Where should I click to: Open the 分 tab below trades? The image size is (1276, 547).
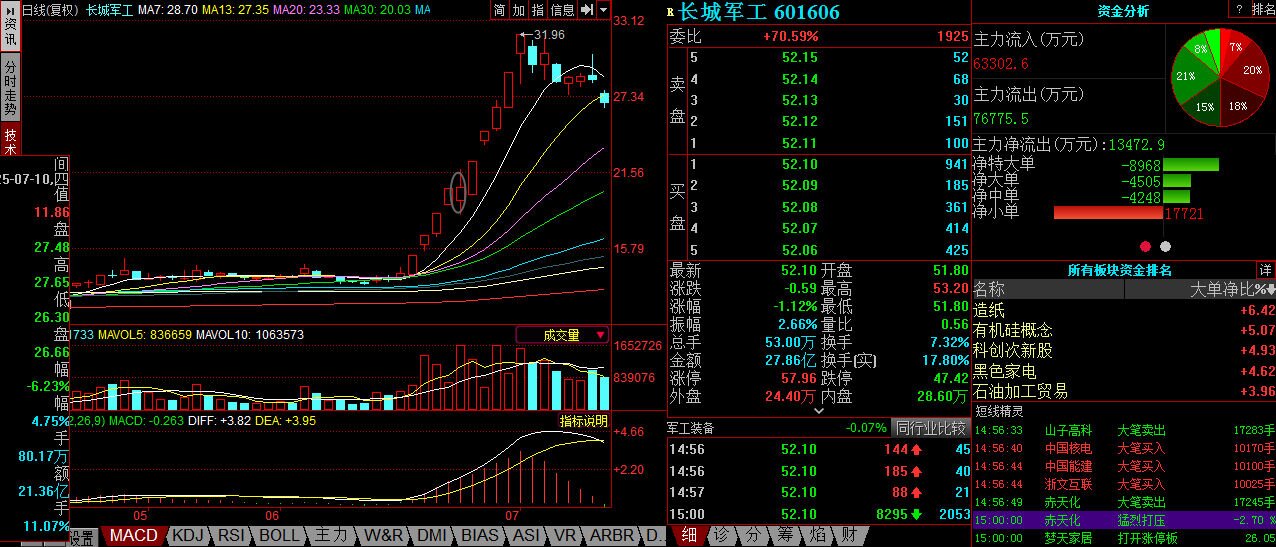point(752,535)
